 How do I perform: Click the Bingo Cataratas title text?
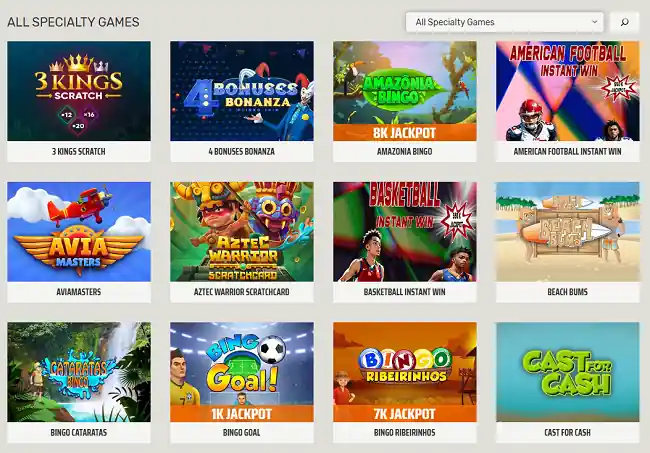(x=79, y=432)
